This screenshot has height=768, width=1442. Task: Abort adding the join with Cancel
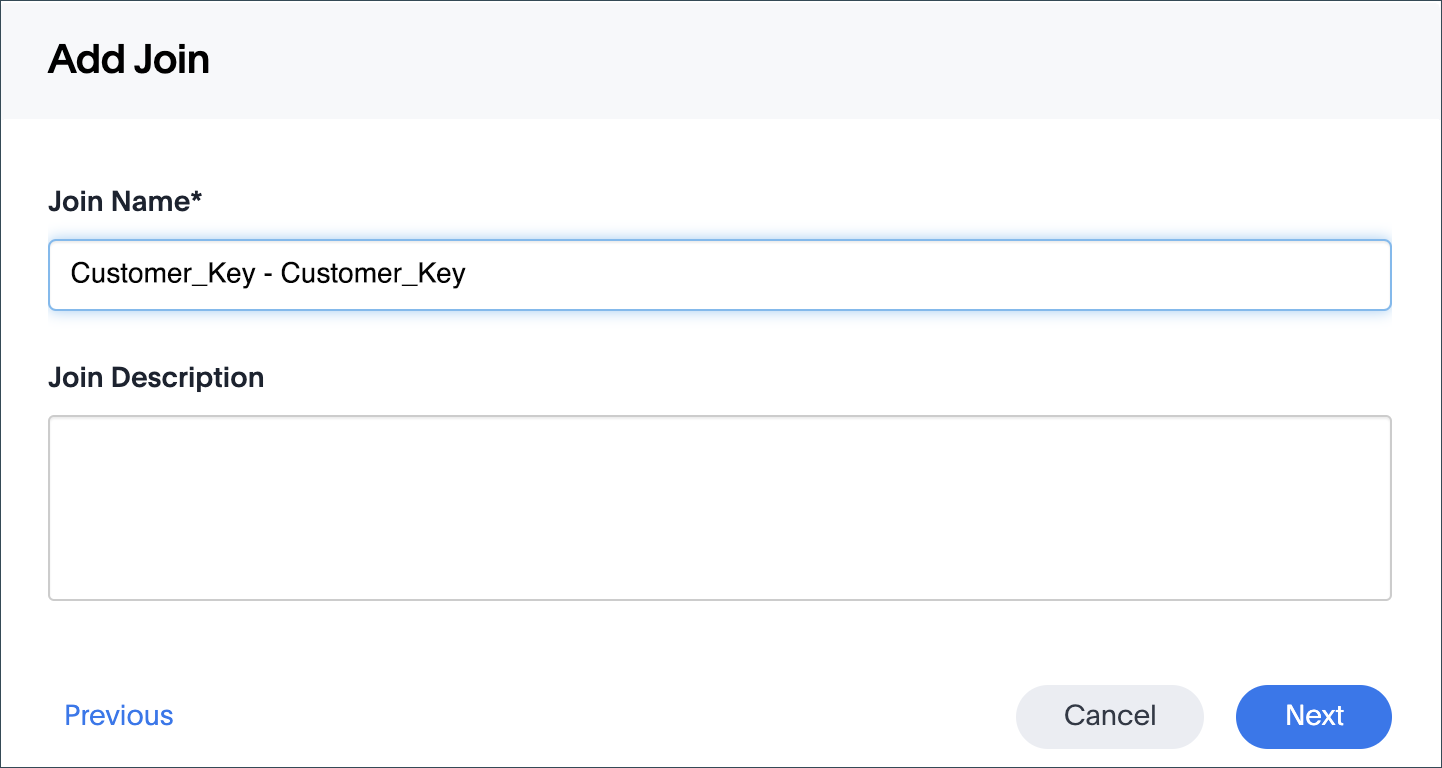point(1109,716)
